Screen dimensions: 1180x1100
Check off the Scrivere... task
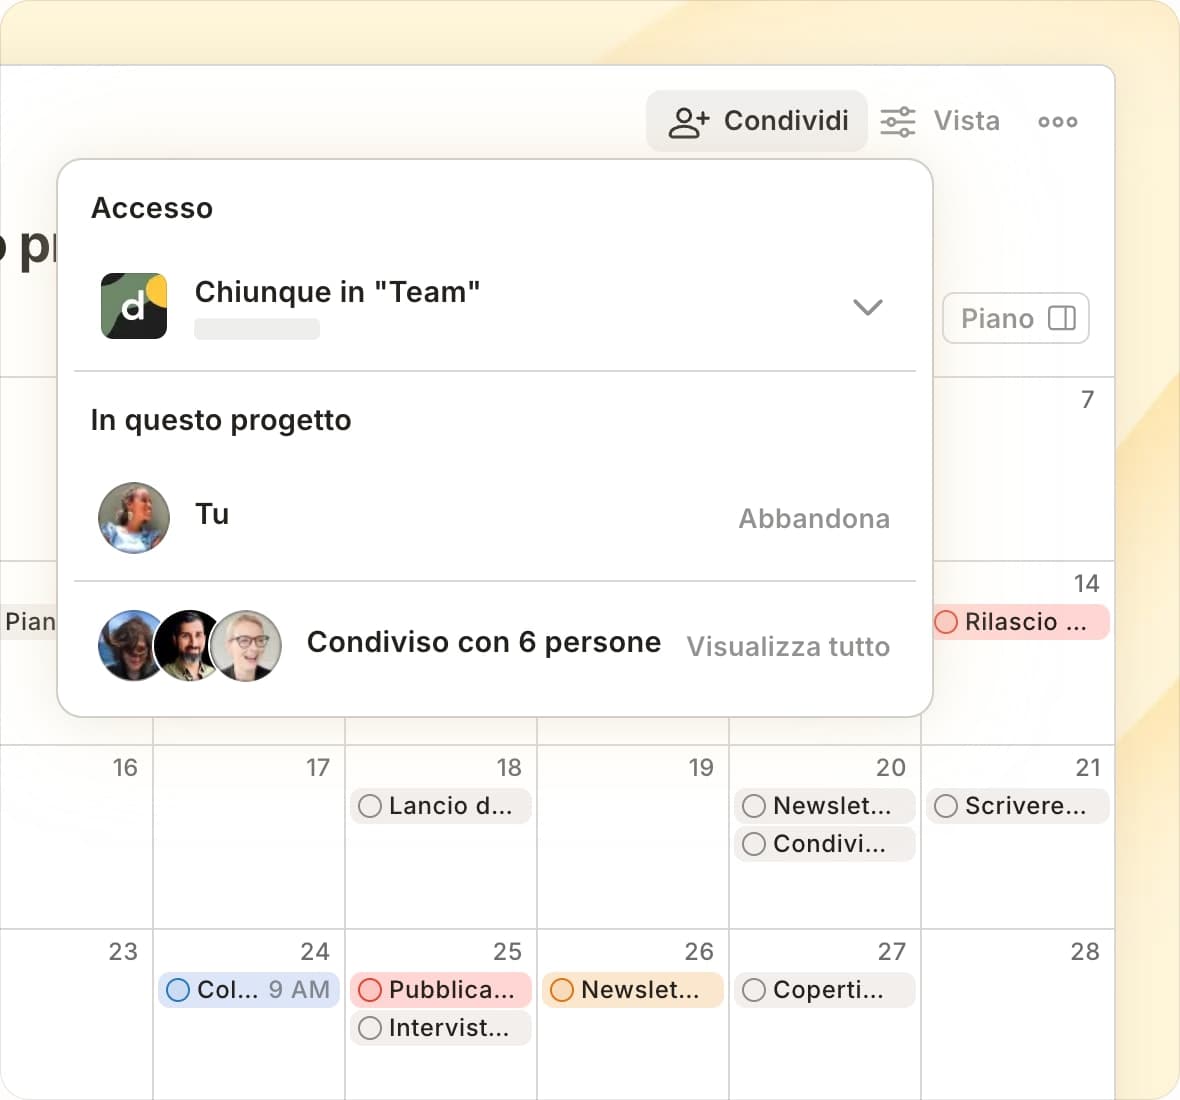(x=946, y=806)
